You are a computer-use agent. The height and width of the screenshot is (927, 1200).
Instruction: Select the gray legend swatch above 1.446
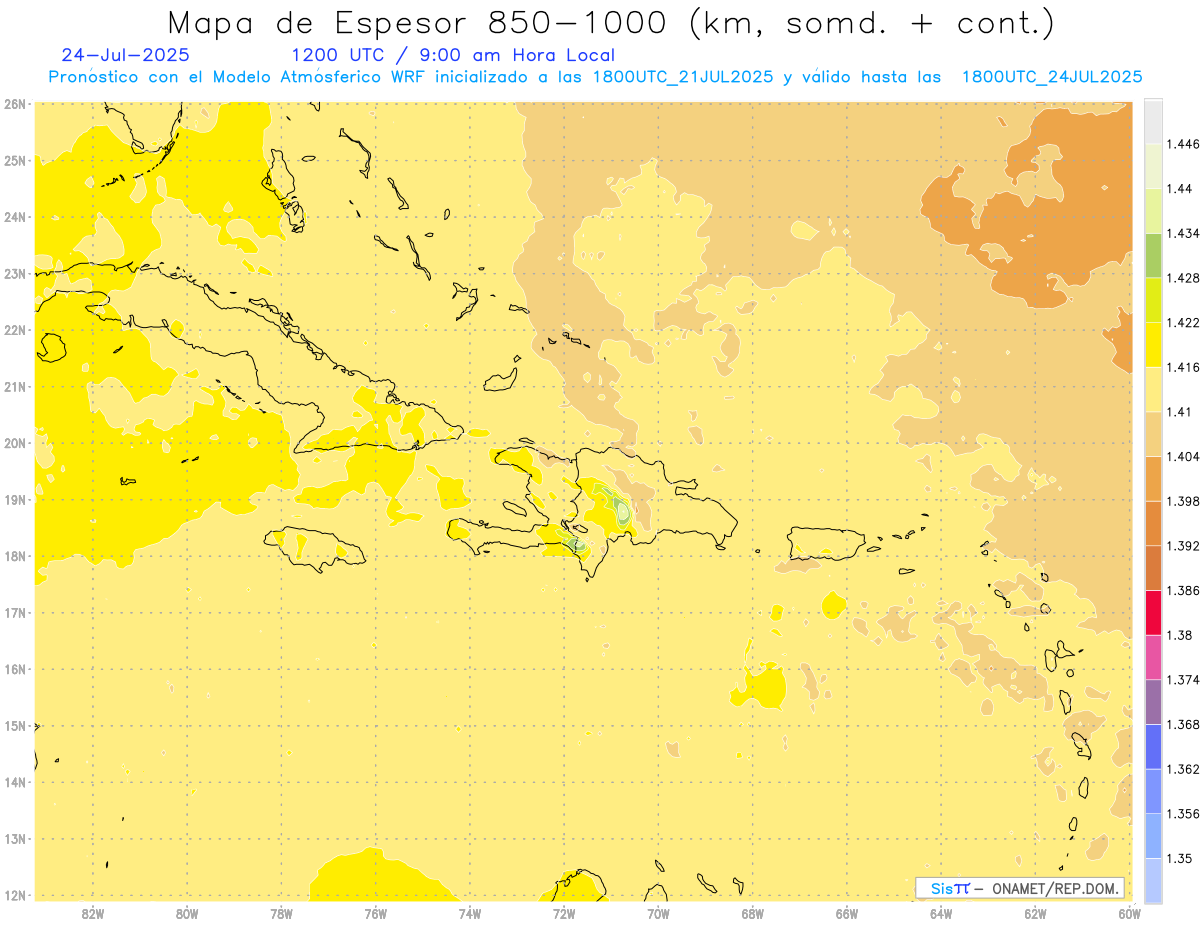[x=1153, y=121]
